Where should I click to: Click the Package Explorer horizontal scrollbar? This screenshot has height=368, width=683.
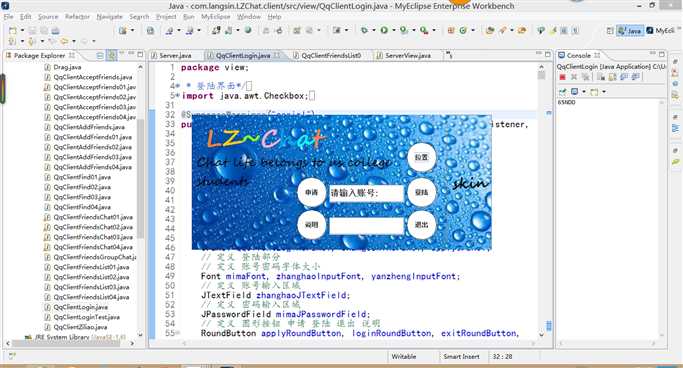point(65,343)
